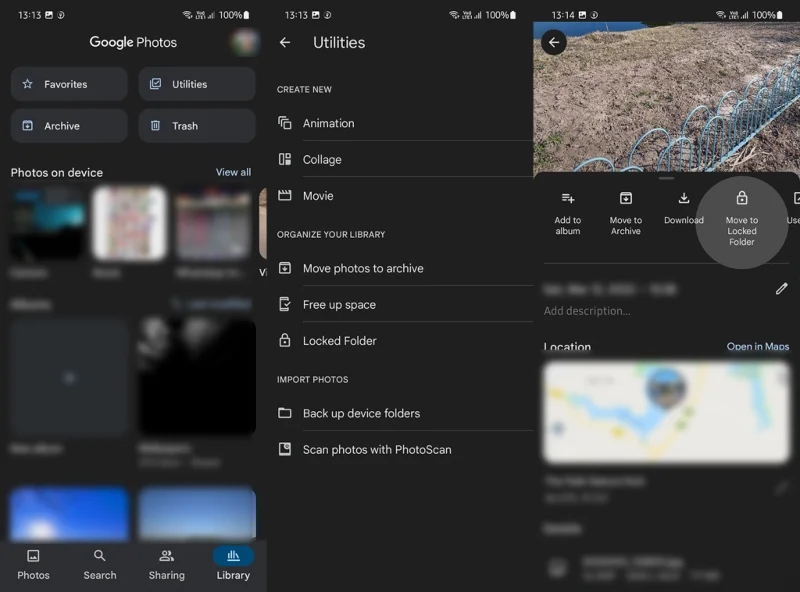Switch to the Search tab
This screenshot has width=800, height=592.
tap(100, 565)
